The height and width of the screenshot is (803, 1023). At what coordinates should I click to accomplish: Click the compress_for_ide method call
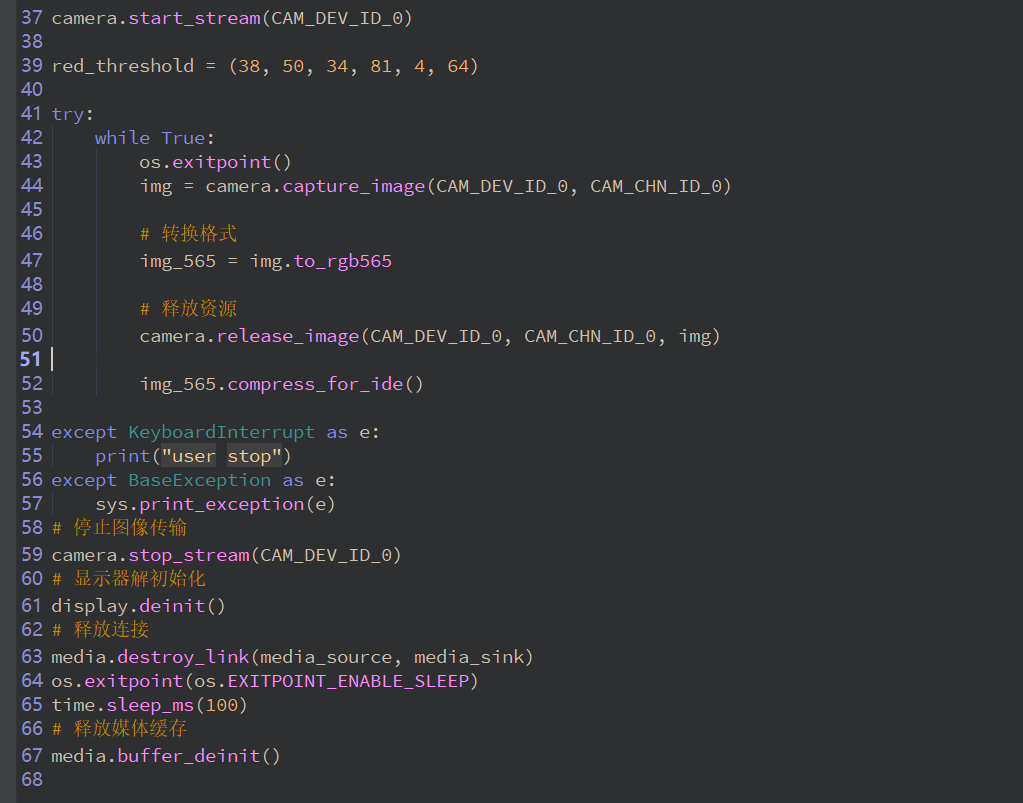pyautogui.click(x=315, y=384)
